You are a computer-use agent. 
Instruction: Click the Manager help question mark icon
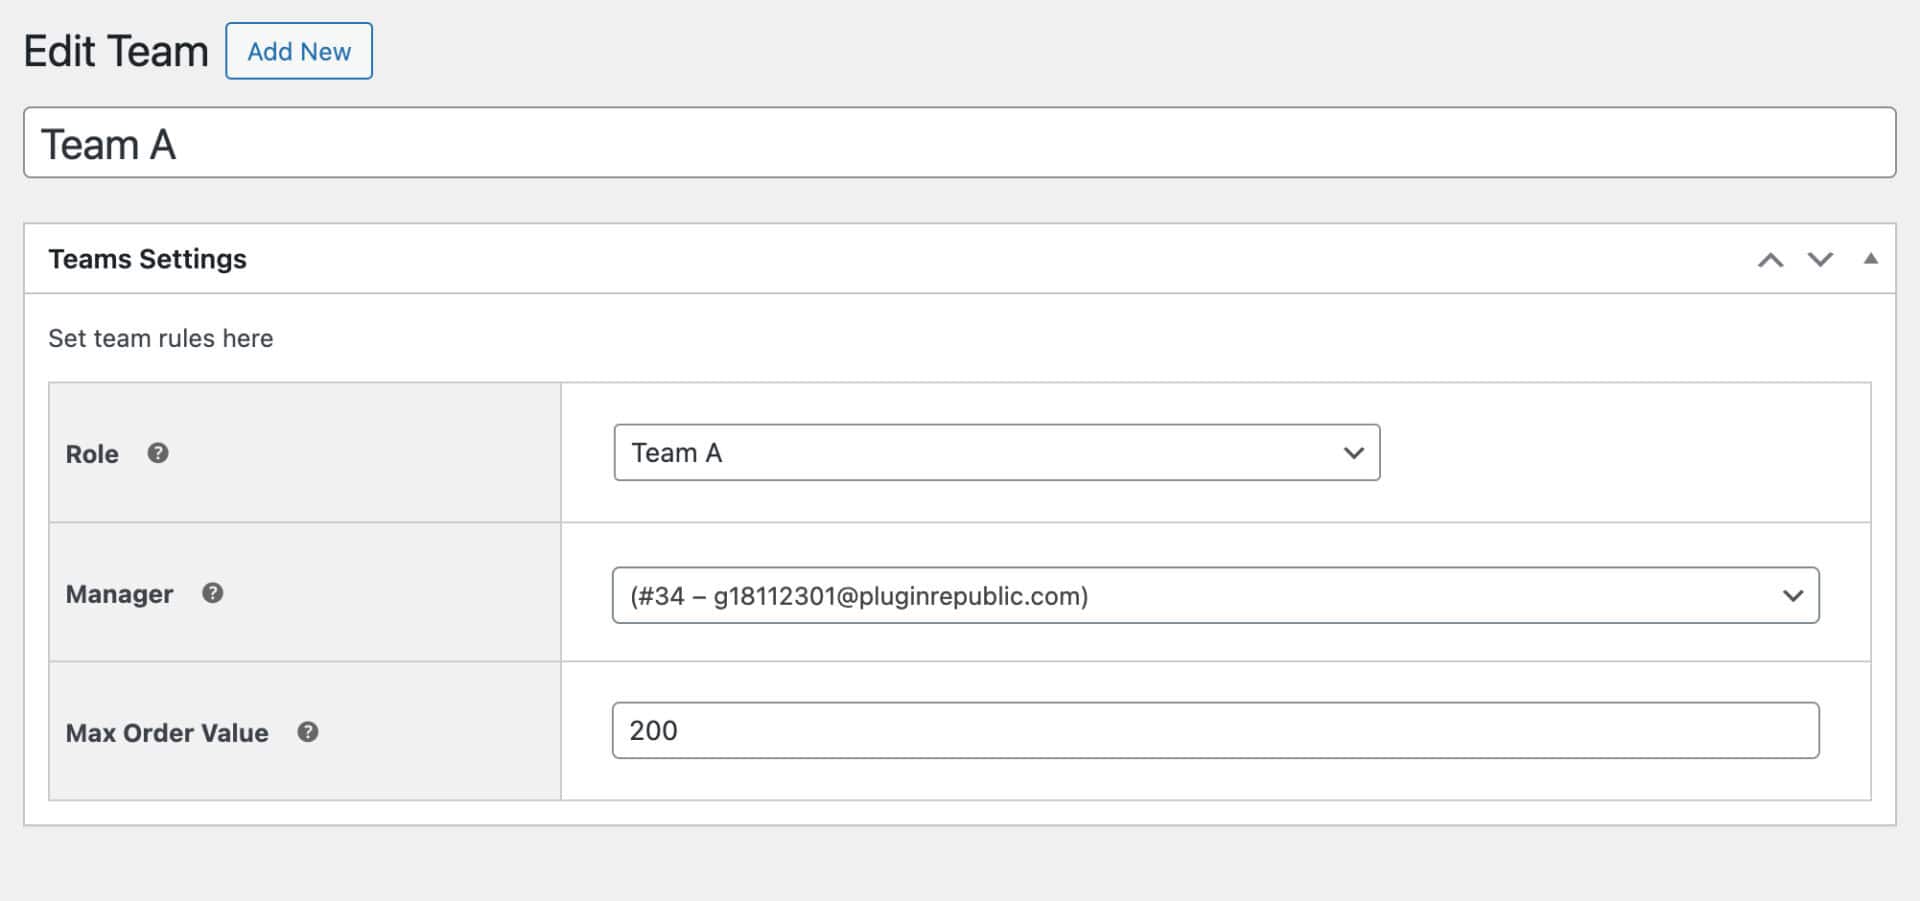pyautogui.click(x=212, y=593)
